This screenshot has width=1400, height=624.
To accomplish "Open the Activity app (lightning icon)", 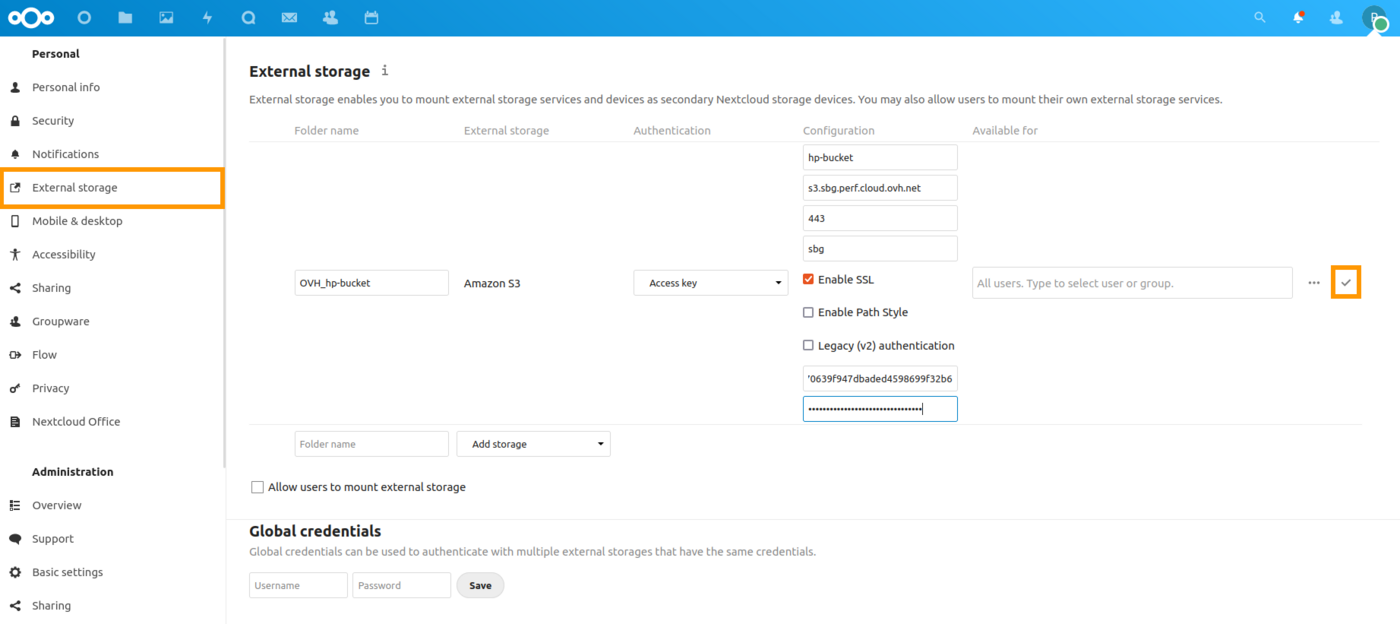I will coord(207,17).
